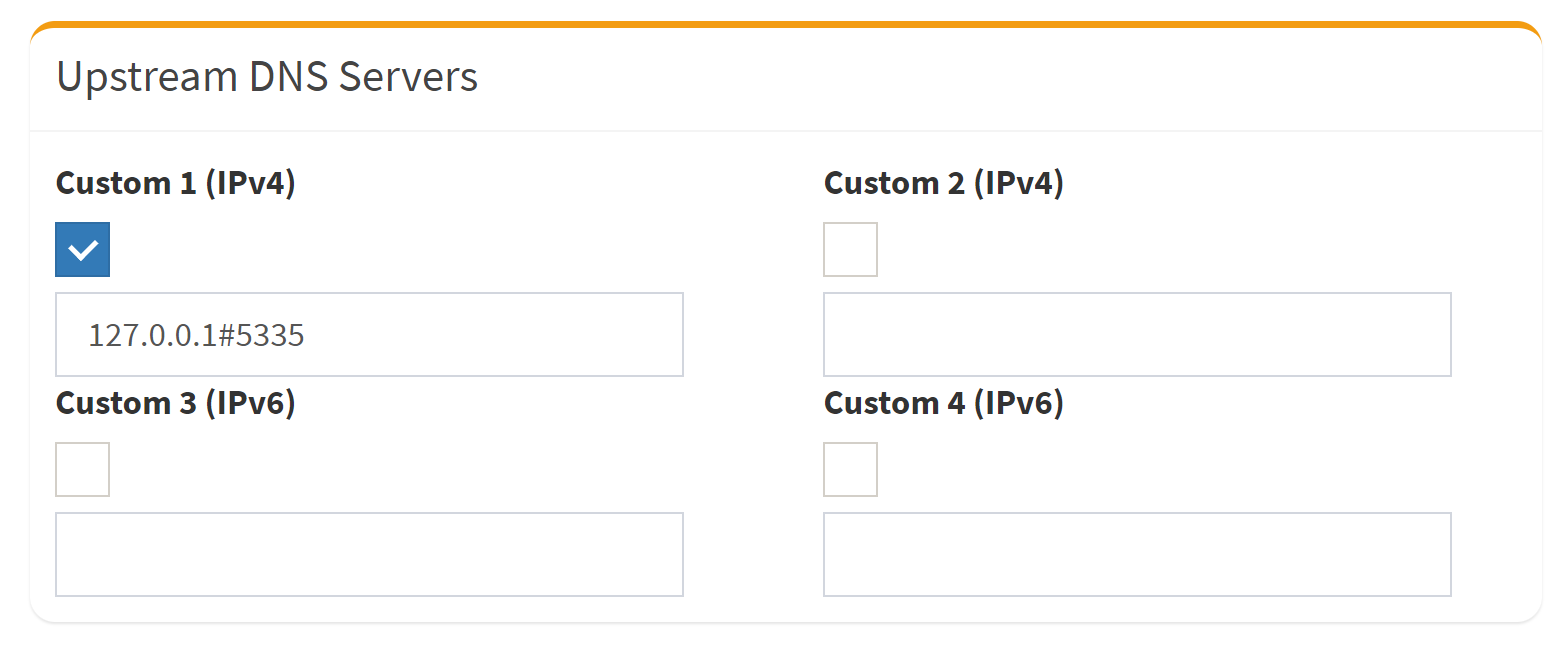Click the empty Custom 2 address field
The height and width of the screenshot is (656, 1559).
pos(1137,334)
